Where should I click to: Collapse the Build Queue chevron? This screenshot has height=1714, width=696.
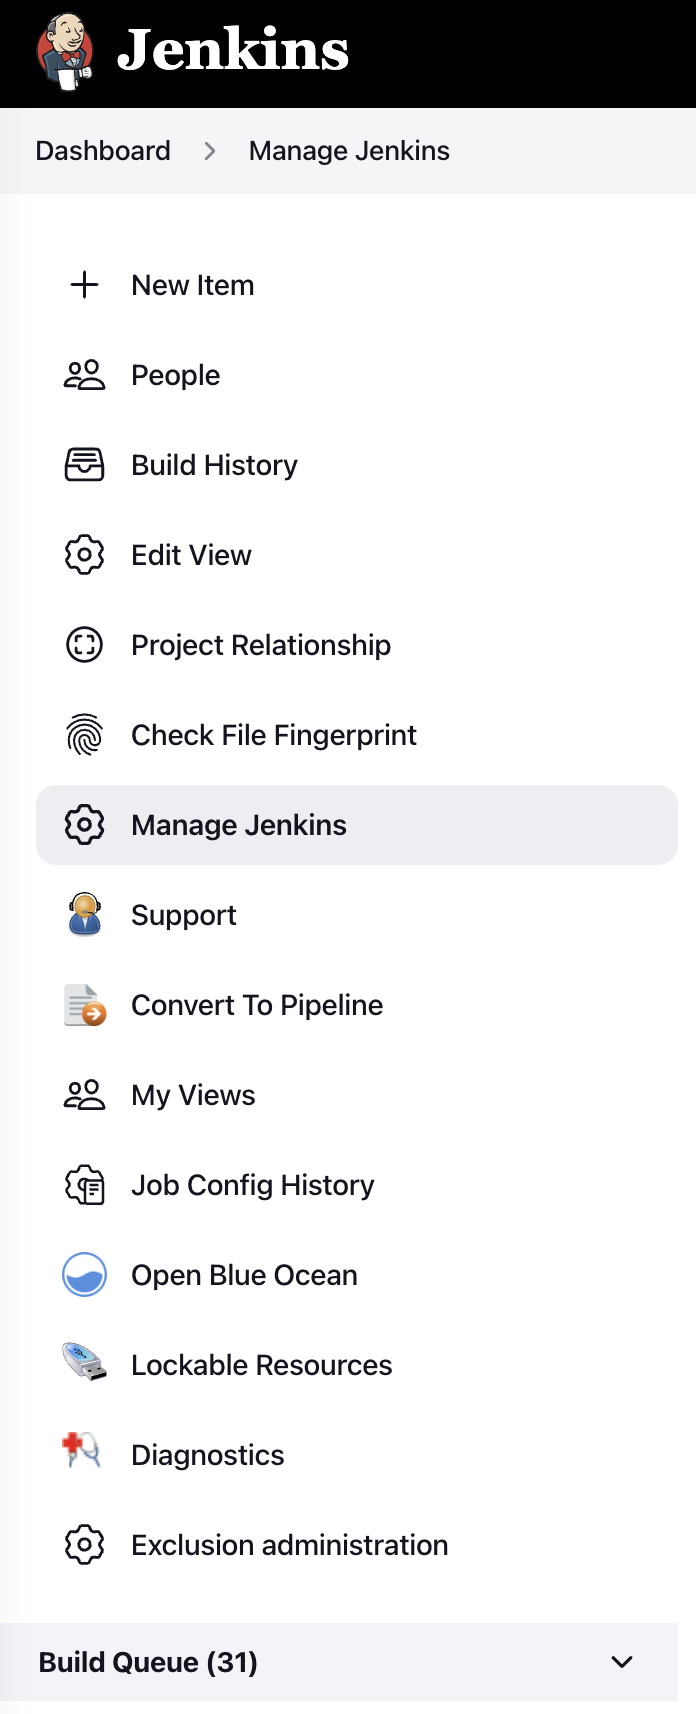pos(622,1662)
